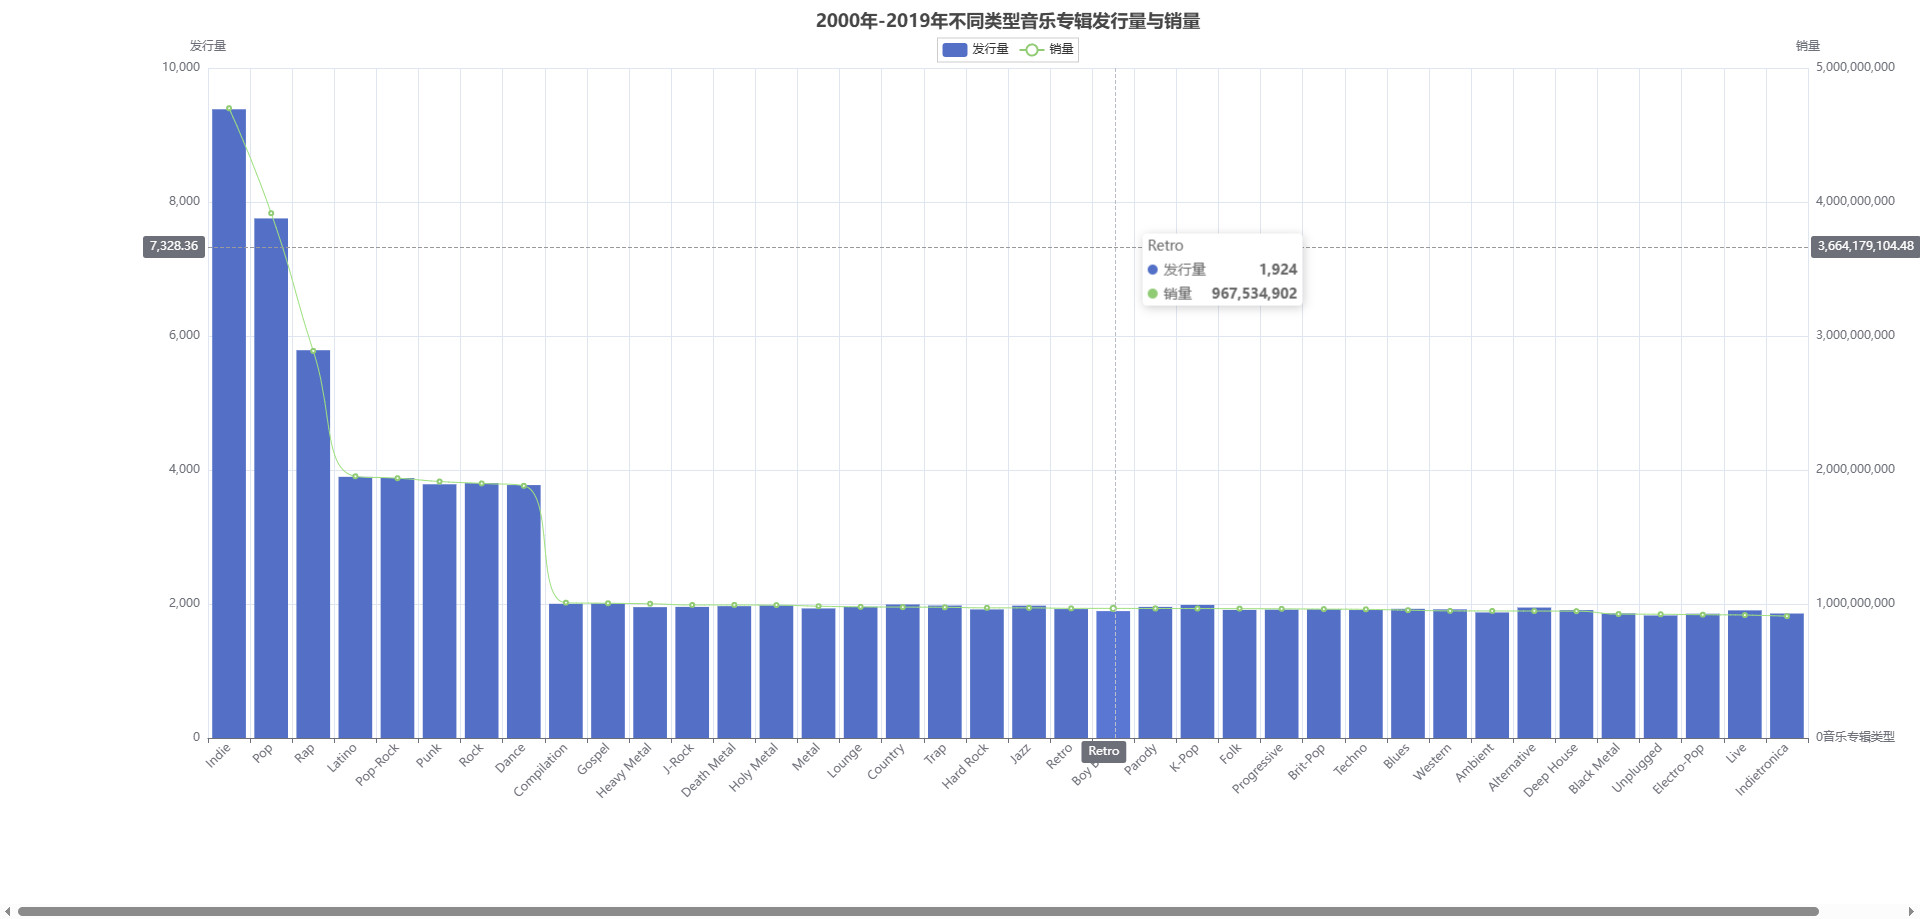This screenshot has width=1920, height=919.
Task: Click the sales line point above Indie
Action: tap(229, 108)
